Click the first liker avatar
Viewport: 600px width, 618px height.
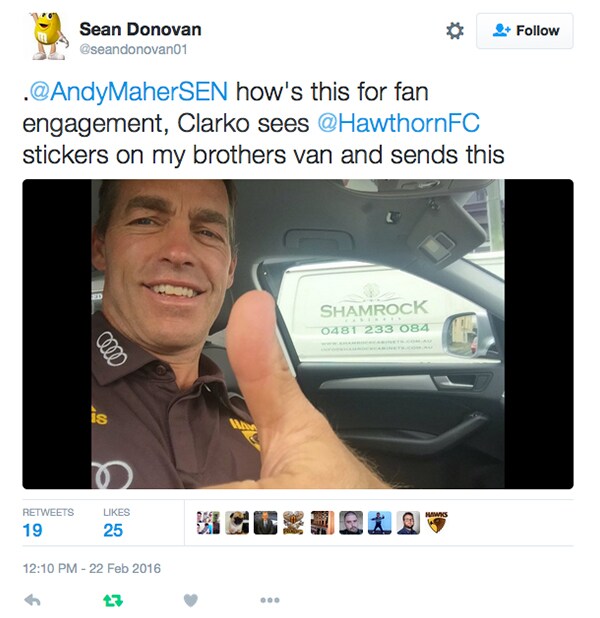[208, 523]
